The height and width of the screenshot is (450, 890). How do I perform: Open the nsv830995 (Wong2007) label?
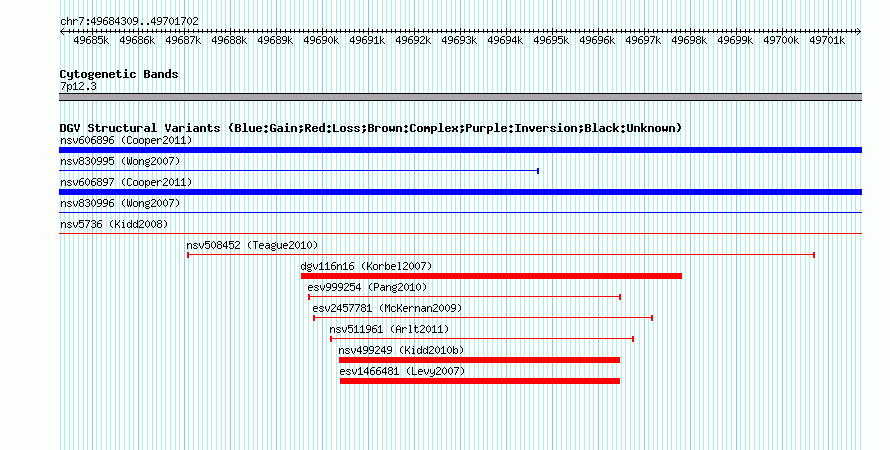tap(120, 161)
